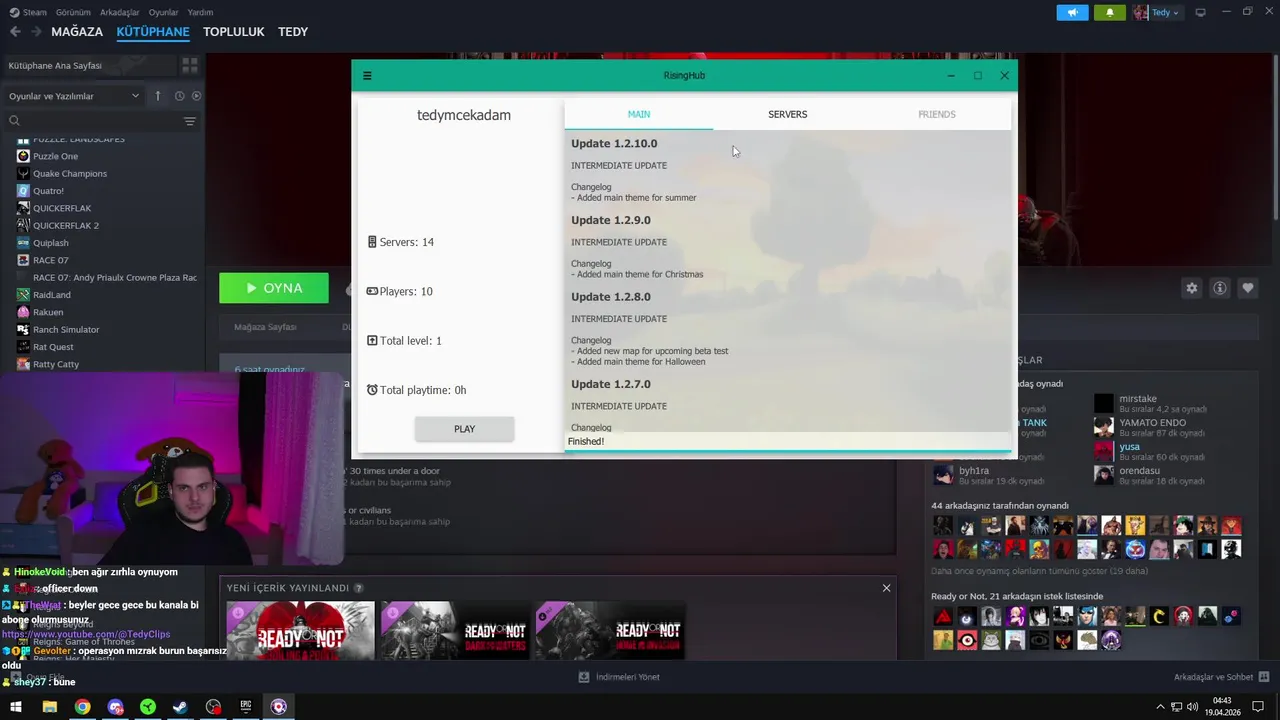Open the TOPLULUK section in Steam
Screen dimensions: 1280x720
click(x=233, y=32)
